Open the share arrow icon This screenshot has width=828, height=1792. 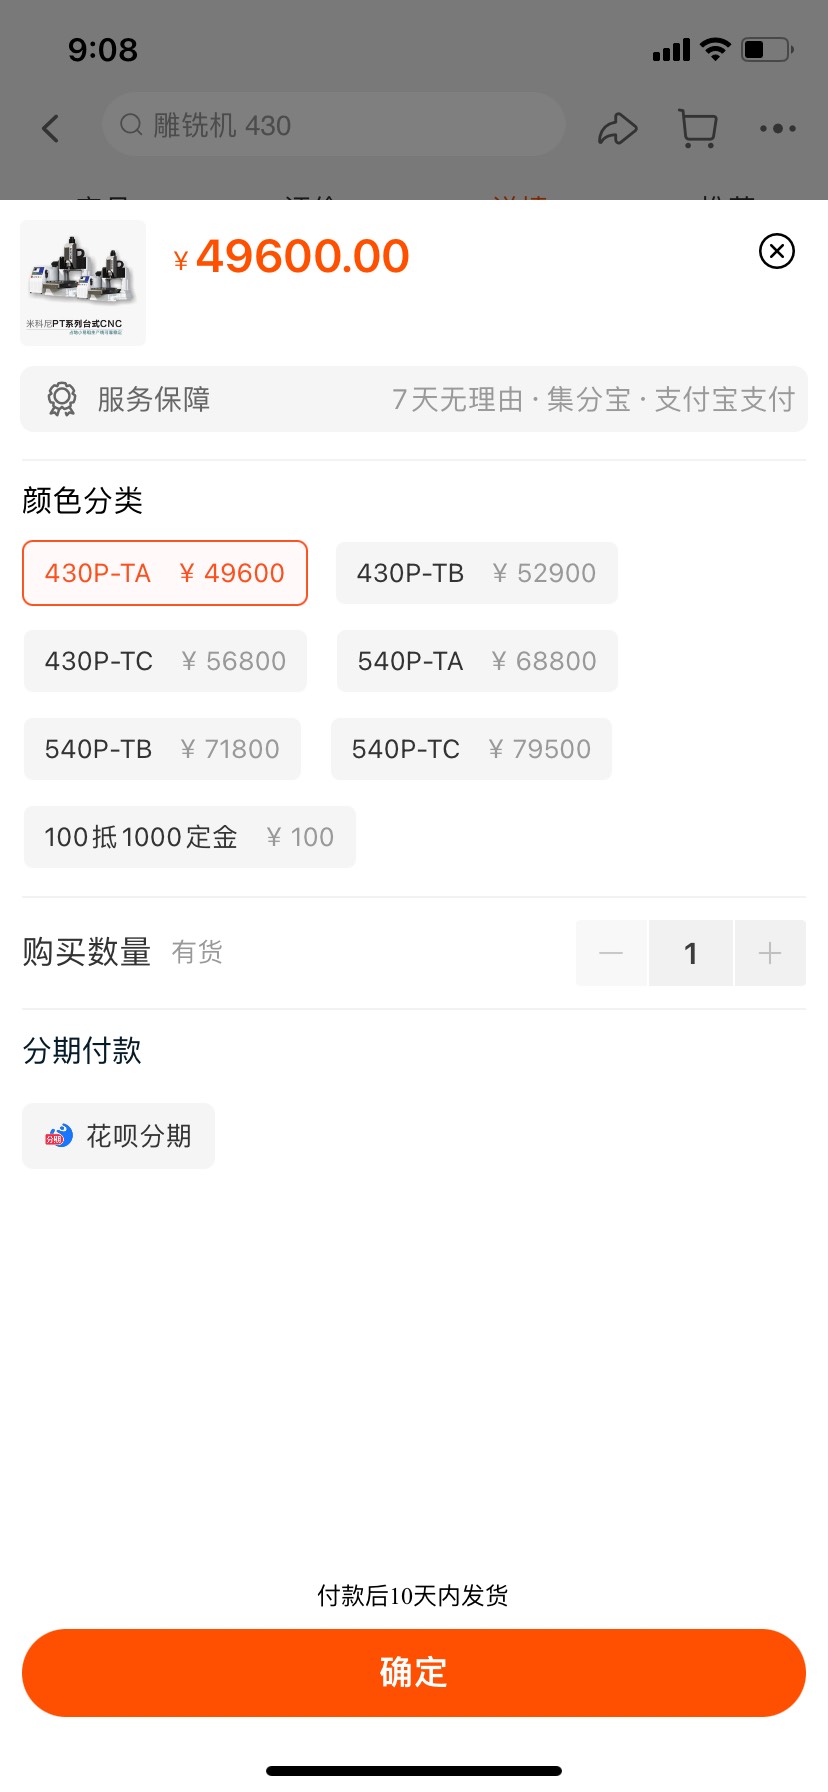tap(617, 128)
